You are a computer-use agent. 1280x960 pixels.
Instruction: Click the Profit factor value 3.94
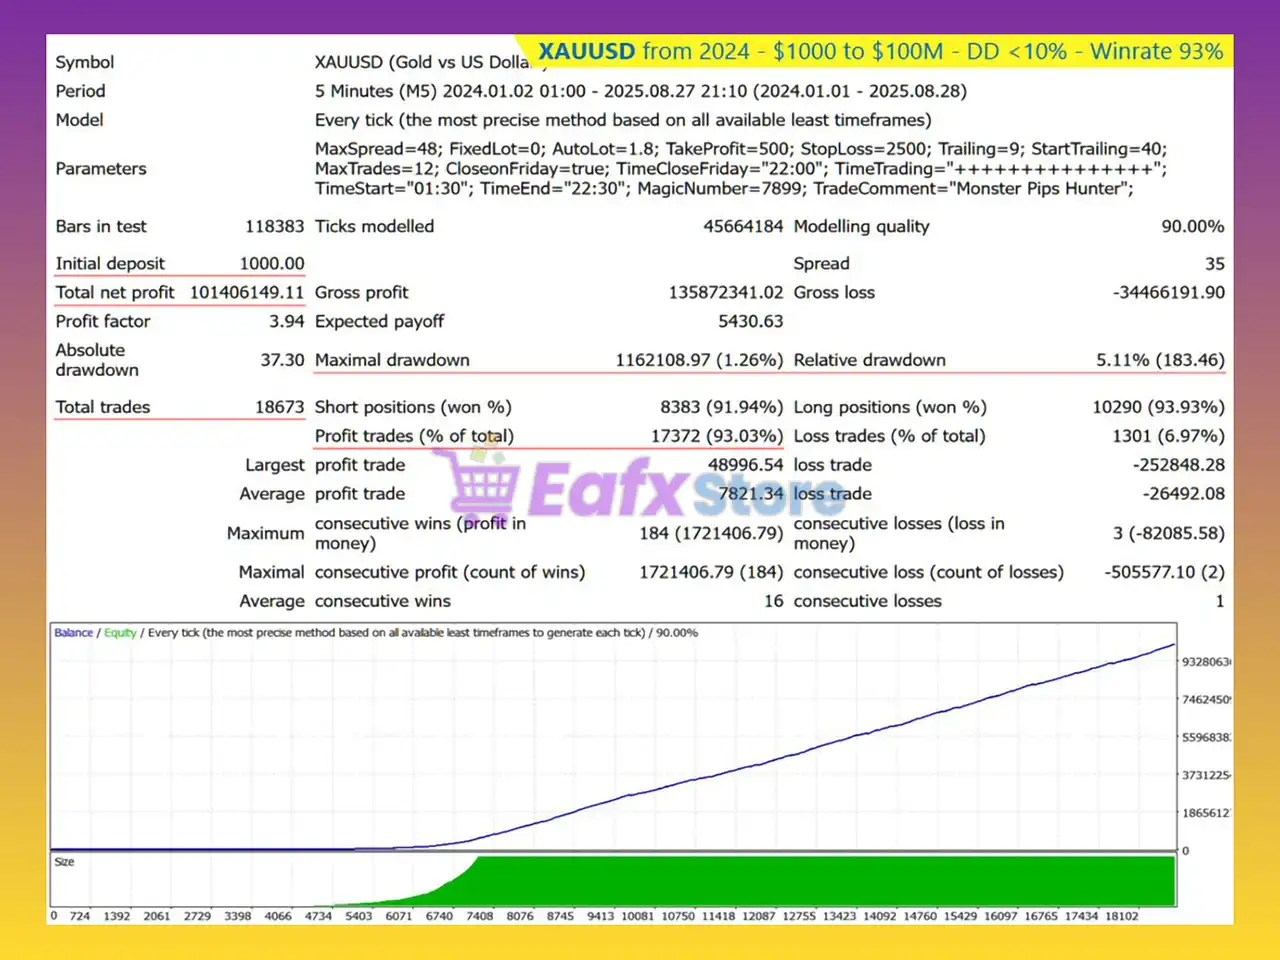[x=286, y=322]
